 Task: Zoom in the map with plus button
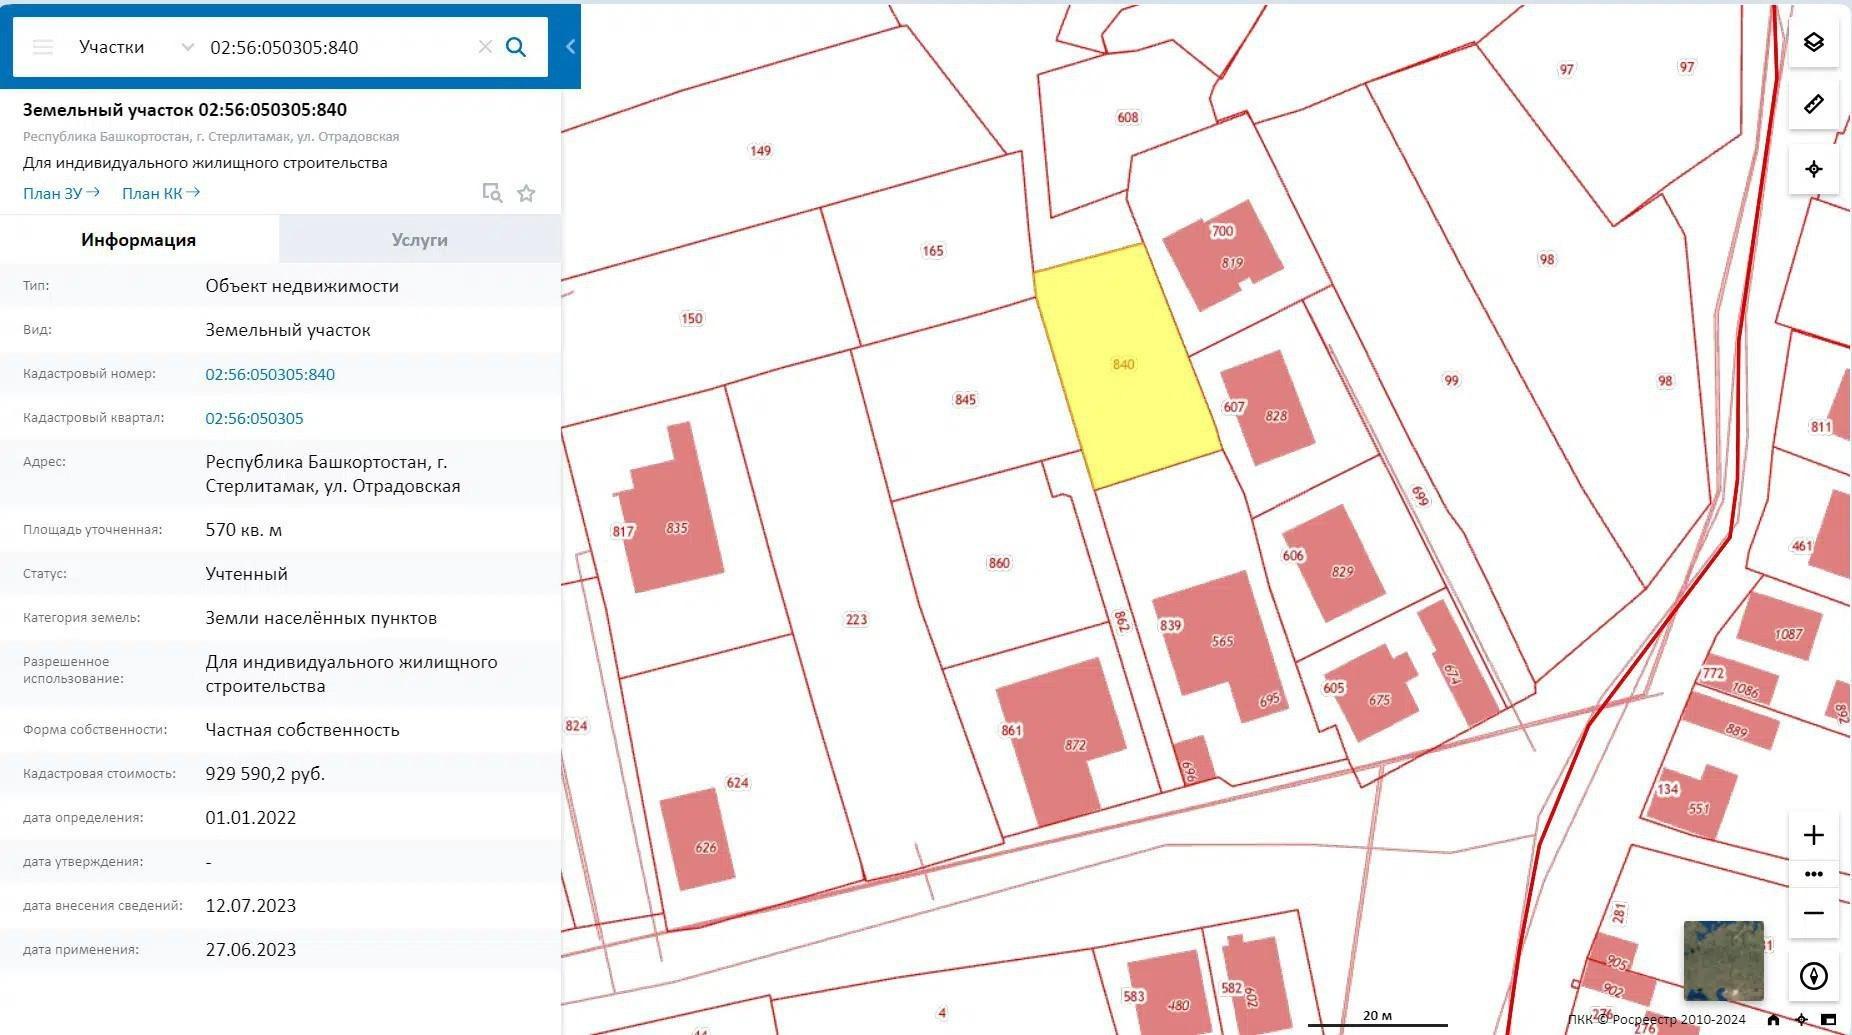pos(1813,835)
